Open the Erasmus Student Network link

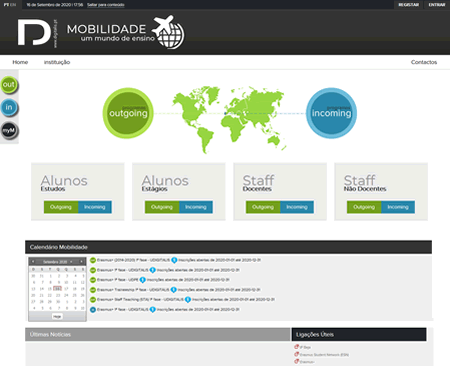324,355
